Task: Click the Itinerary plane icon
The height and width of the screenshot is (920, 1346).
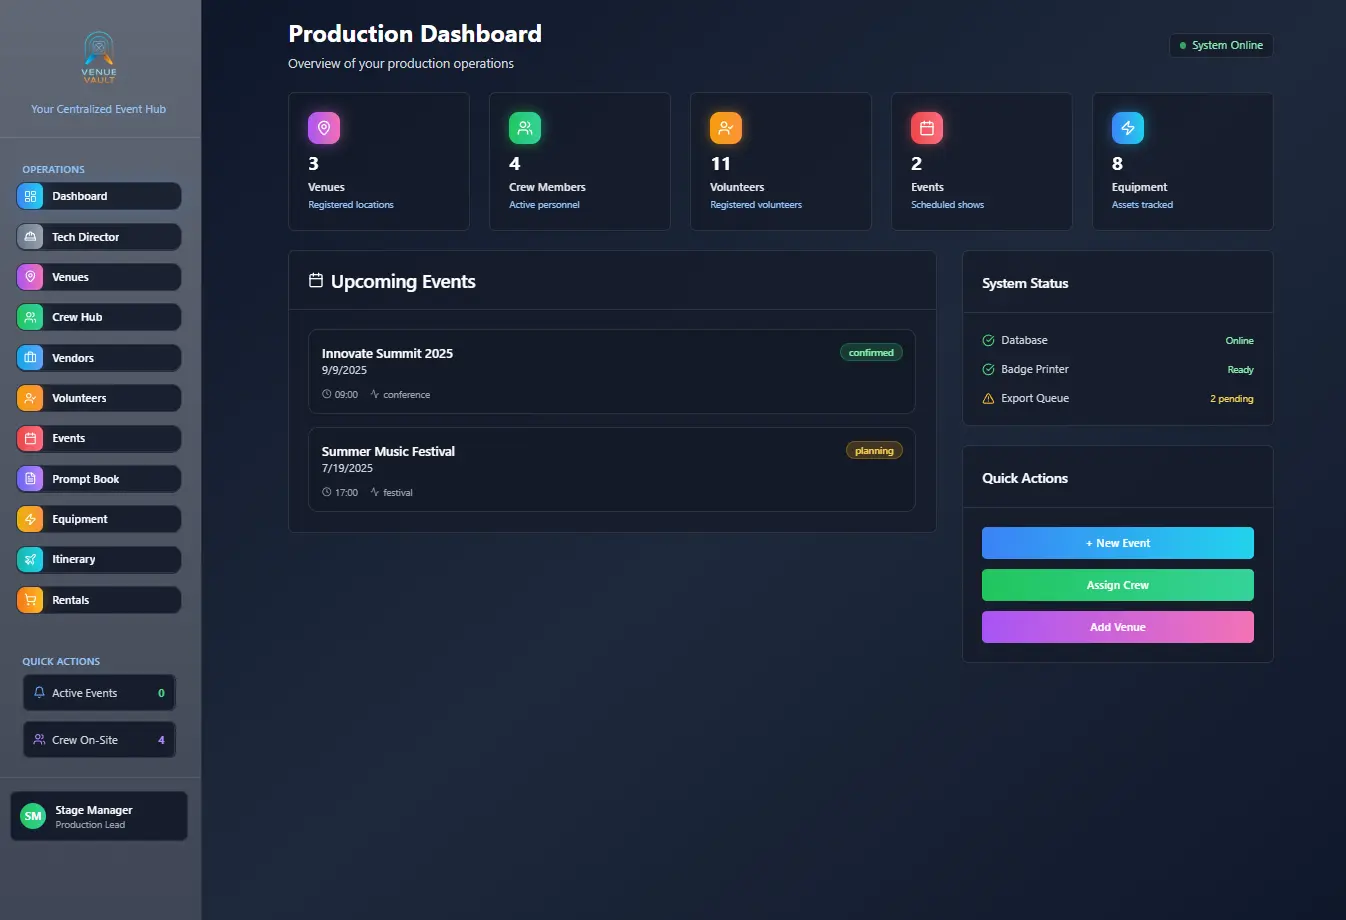Action: click(30, 559)
